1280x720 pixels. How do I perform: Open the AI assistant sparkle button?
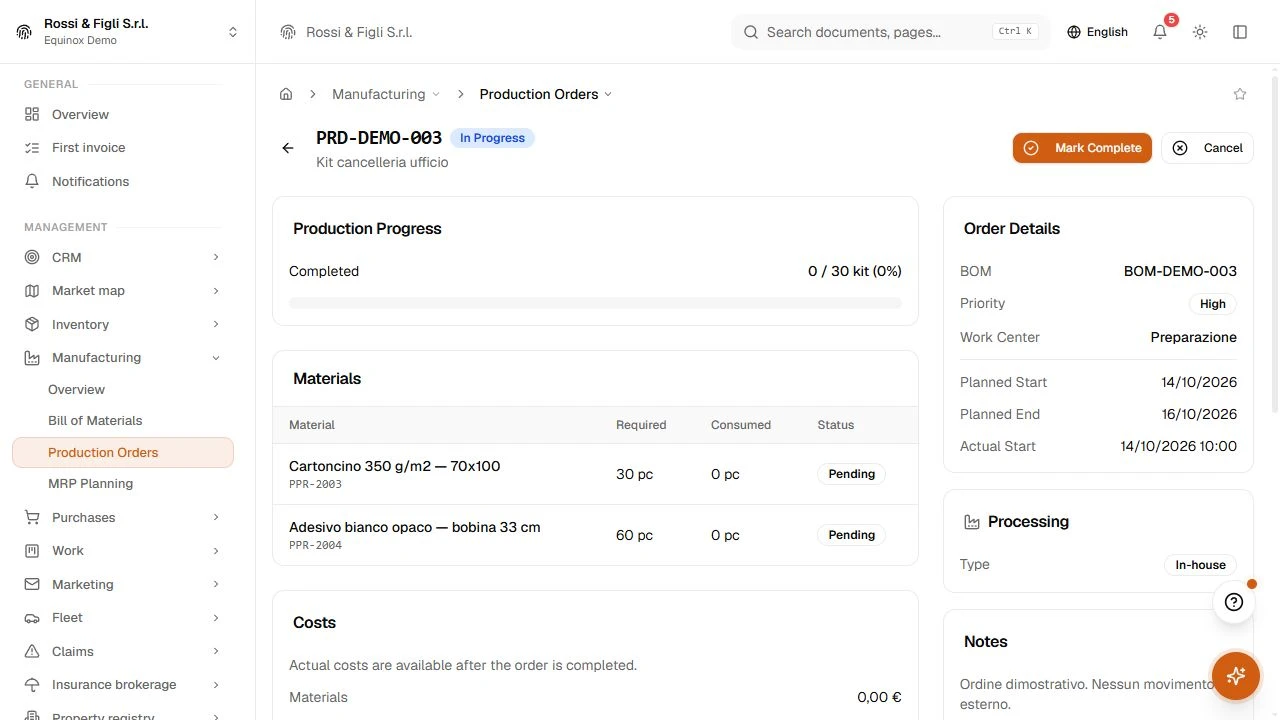[1236, 676]
